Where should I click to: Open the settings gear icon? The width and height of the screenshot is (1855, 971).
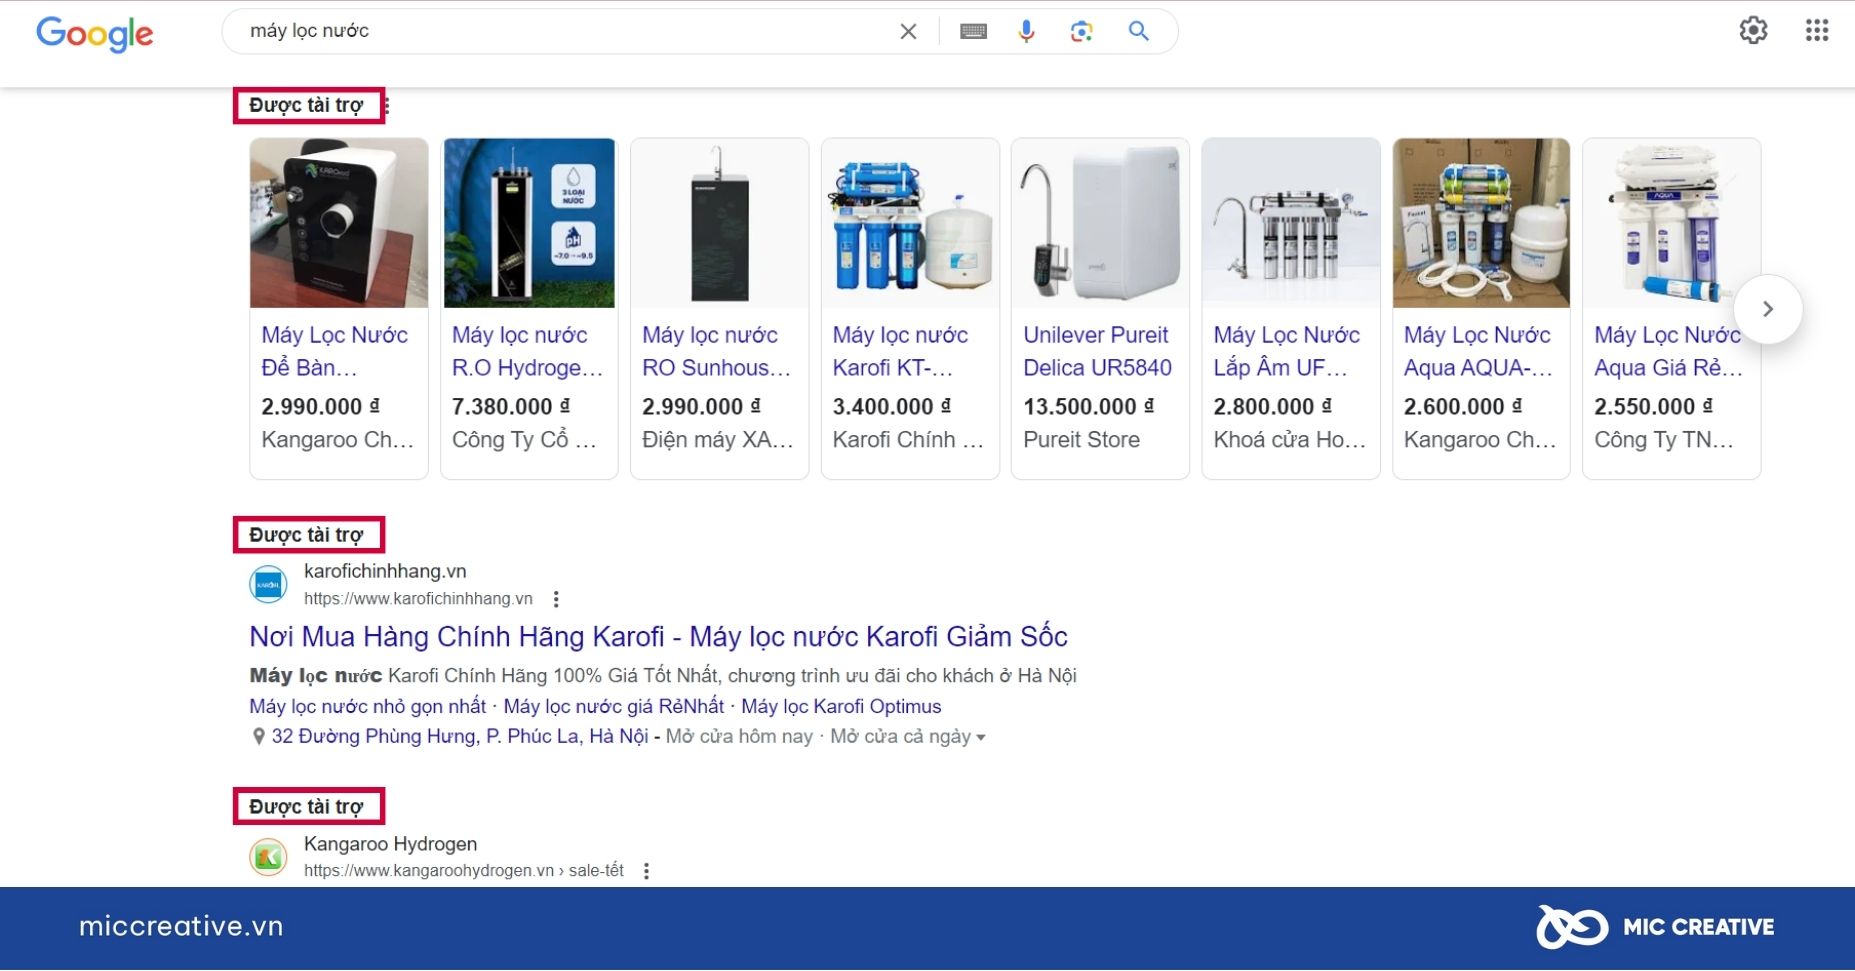[1753, 30]
